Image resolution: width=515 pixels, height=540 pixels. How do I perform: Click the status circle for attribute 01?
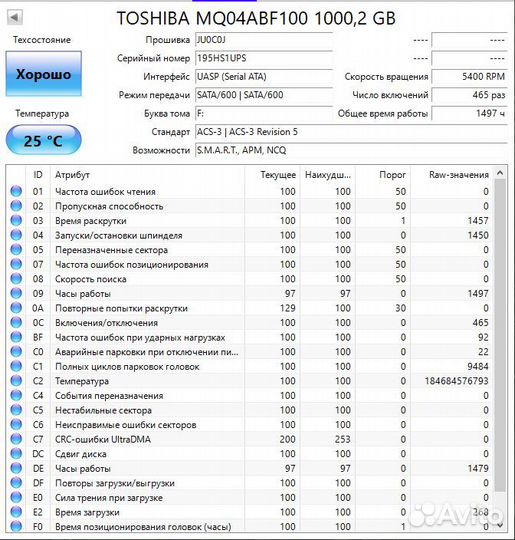(x=16, y=191)
